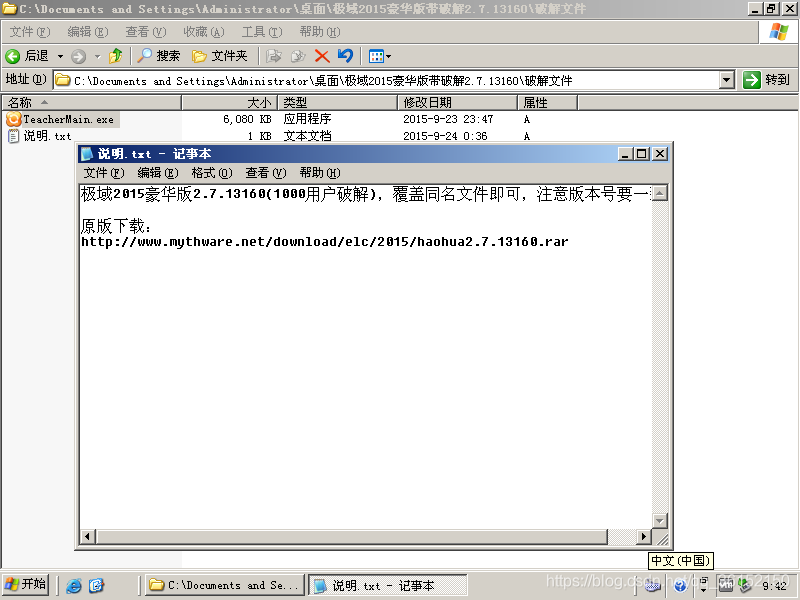Click Notepad's horizontal scrollbar right arrow
The height and width of the screenshot is (600, 800).
[x=643, y=536]
